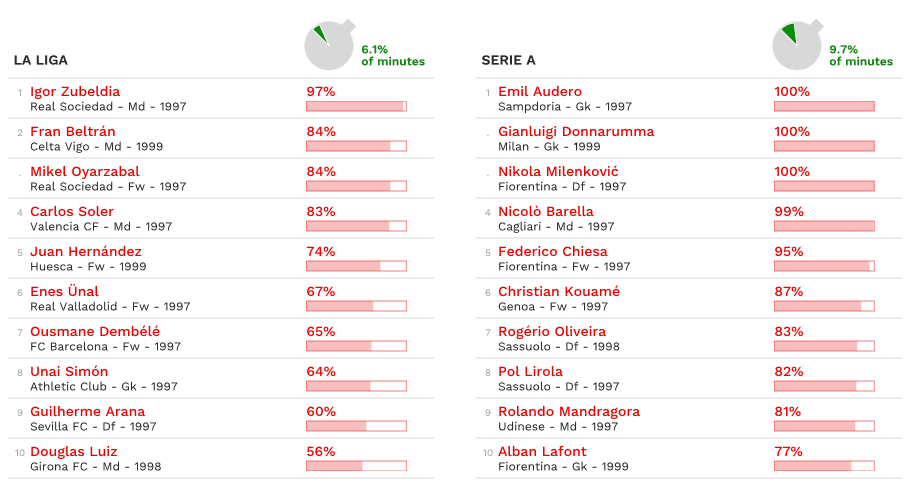Open Igor Zubeldia's player link
Viewport: 914px width, 494px height.
click(x=75, y=92)
